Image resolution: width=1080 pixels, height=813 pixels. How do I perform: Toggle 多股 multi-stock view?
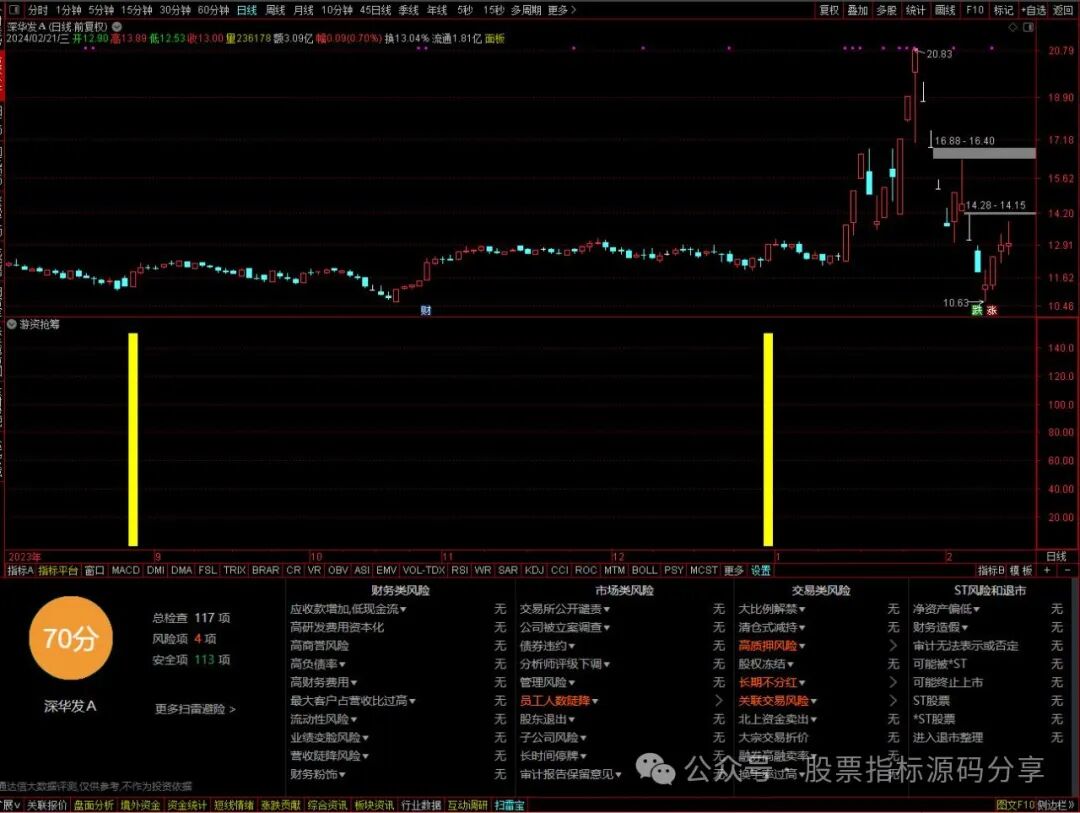click(x=886, y=10)
